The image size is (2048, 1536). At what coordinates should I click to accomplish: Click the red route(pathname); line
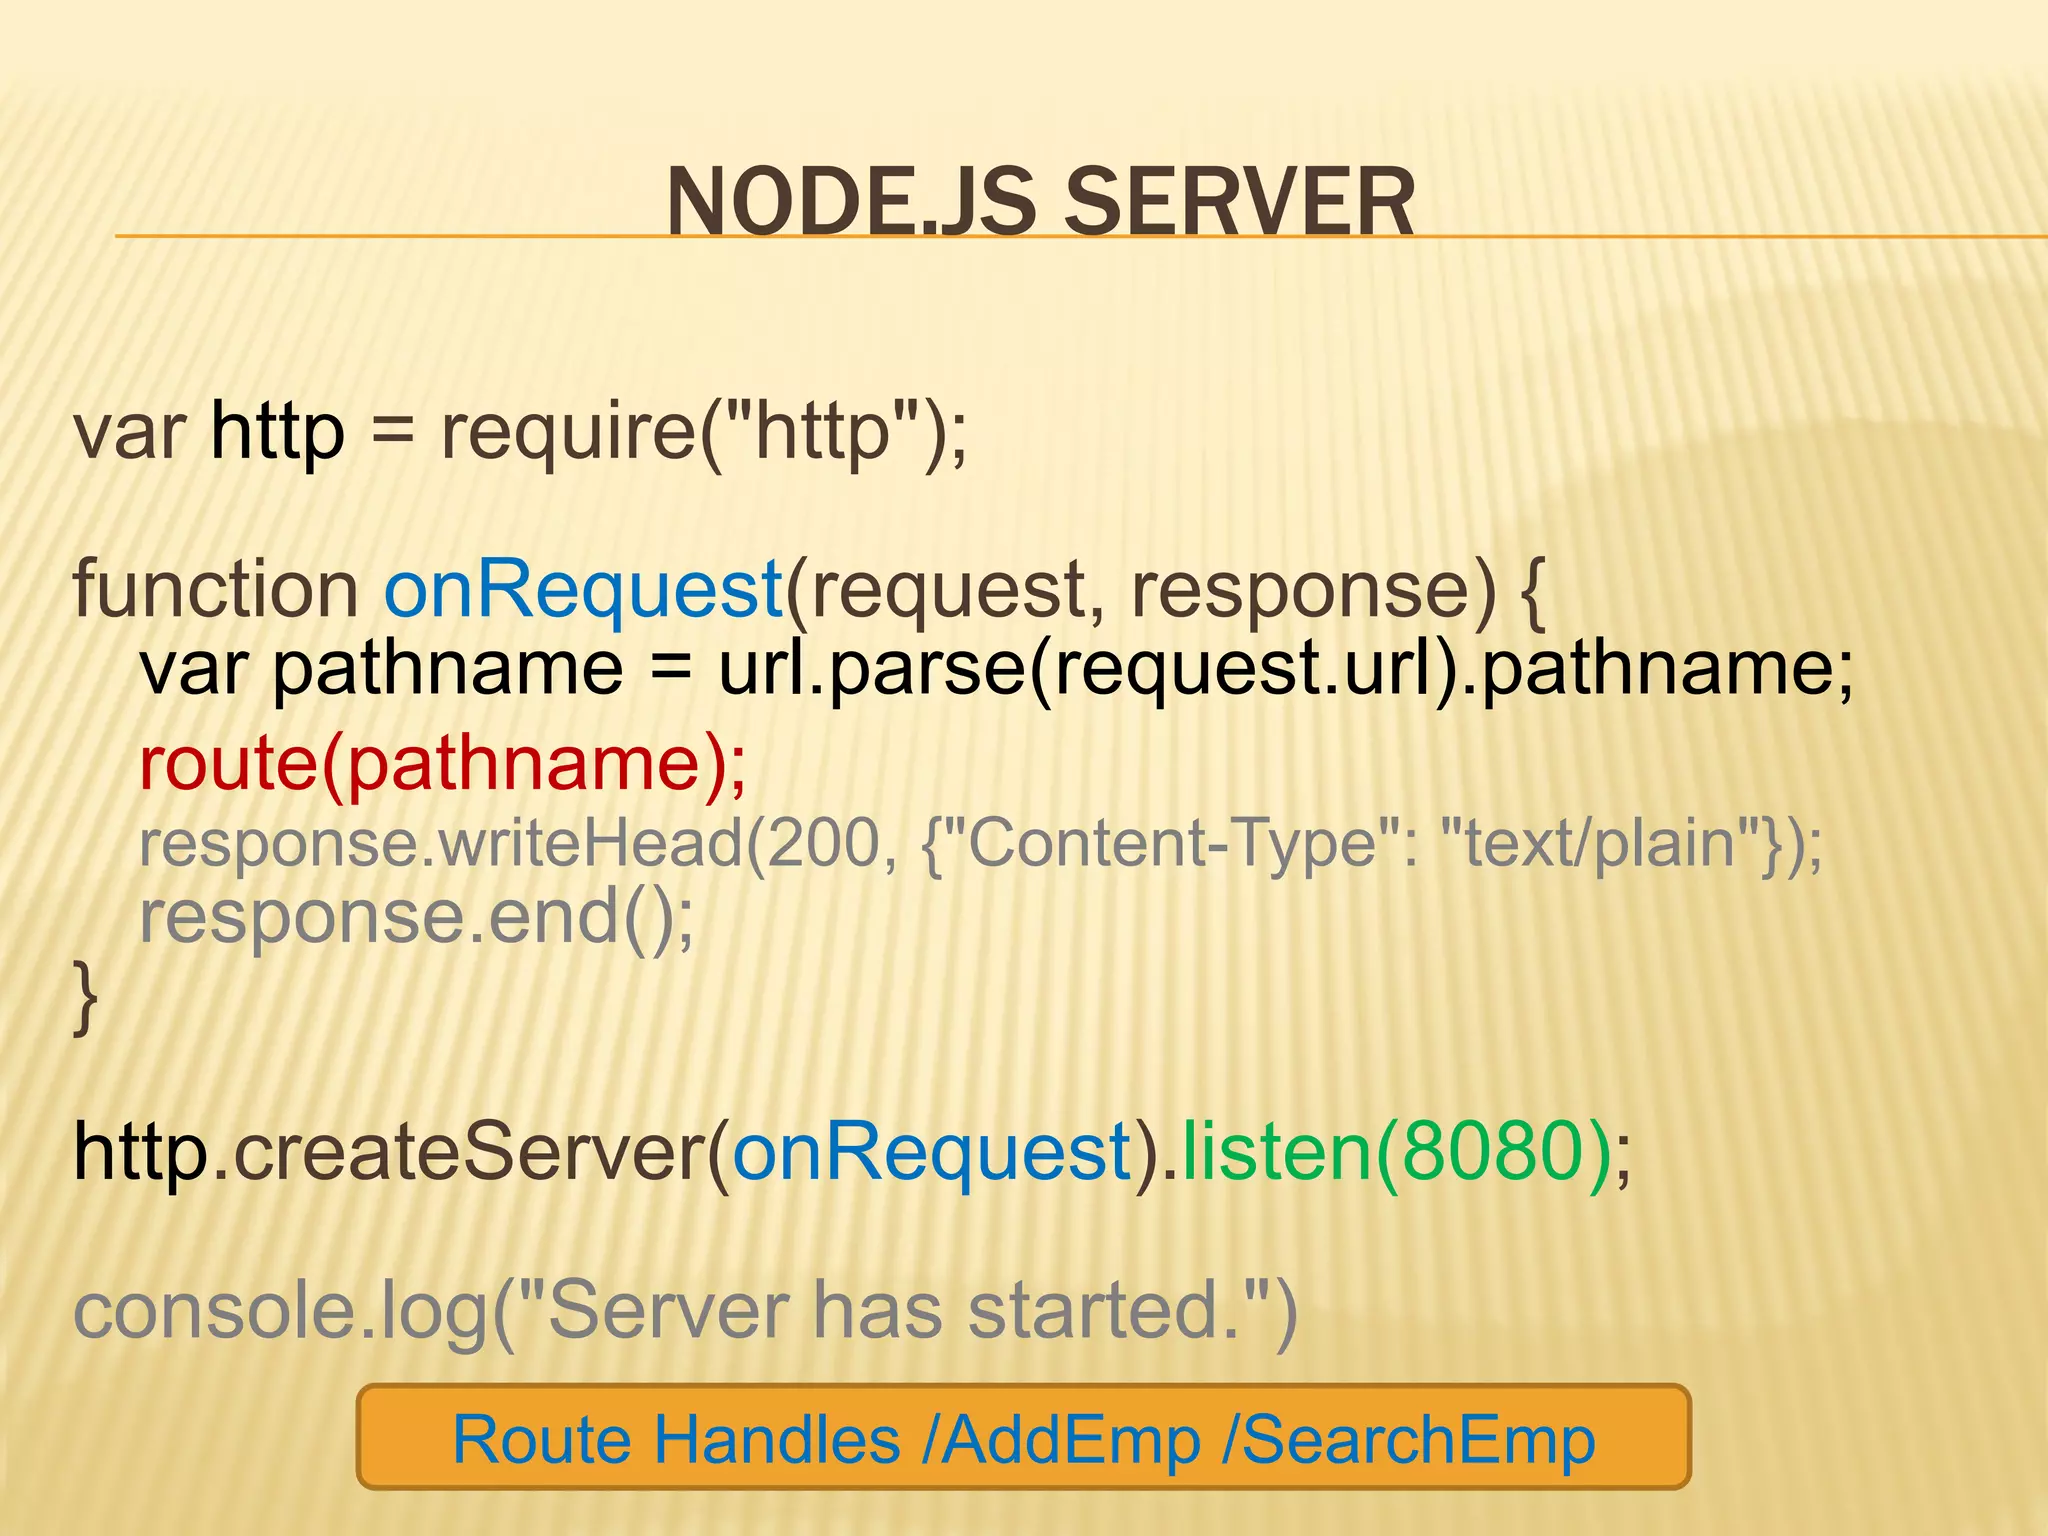pos(443,764)
